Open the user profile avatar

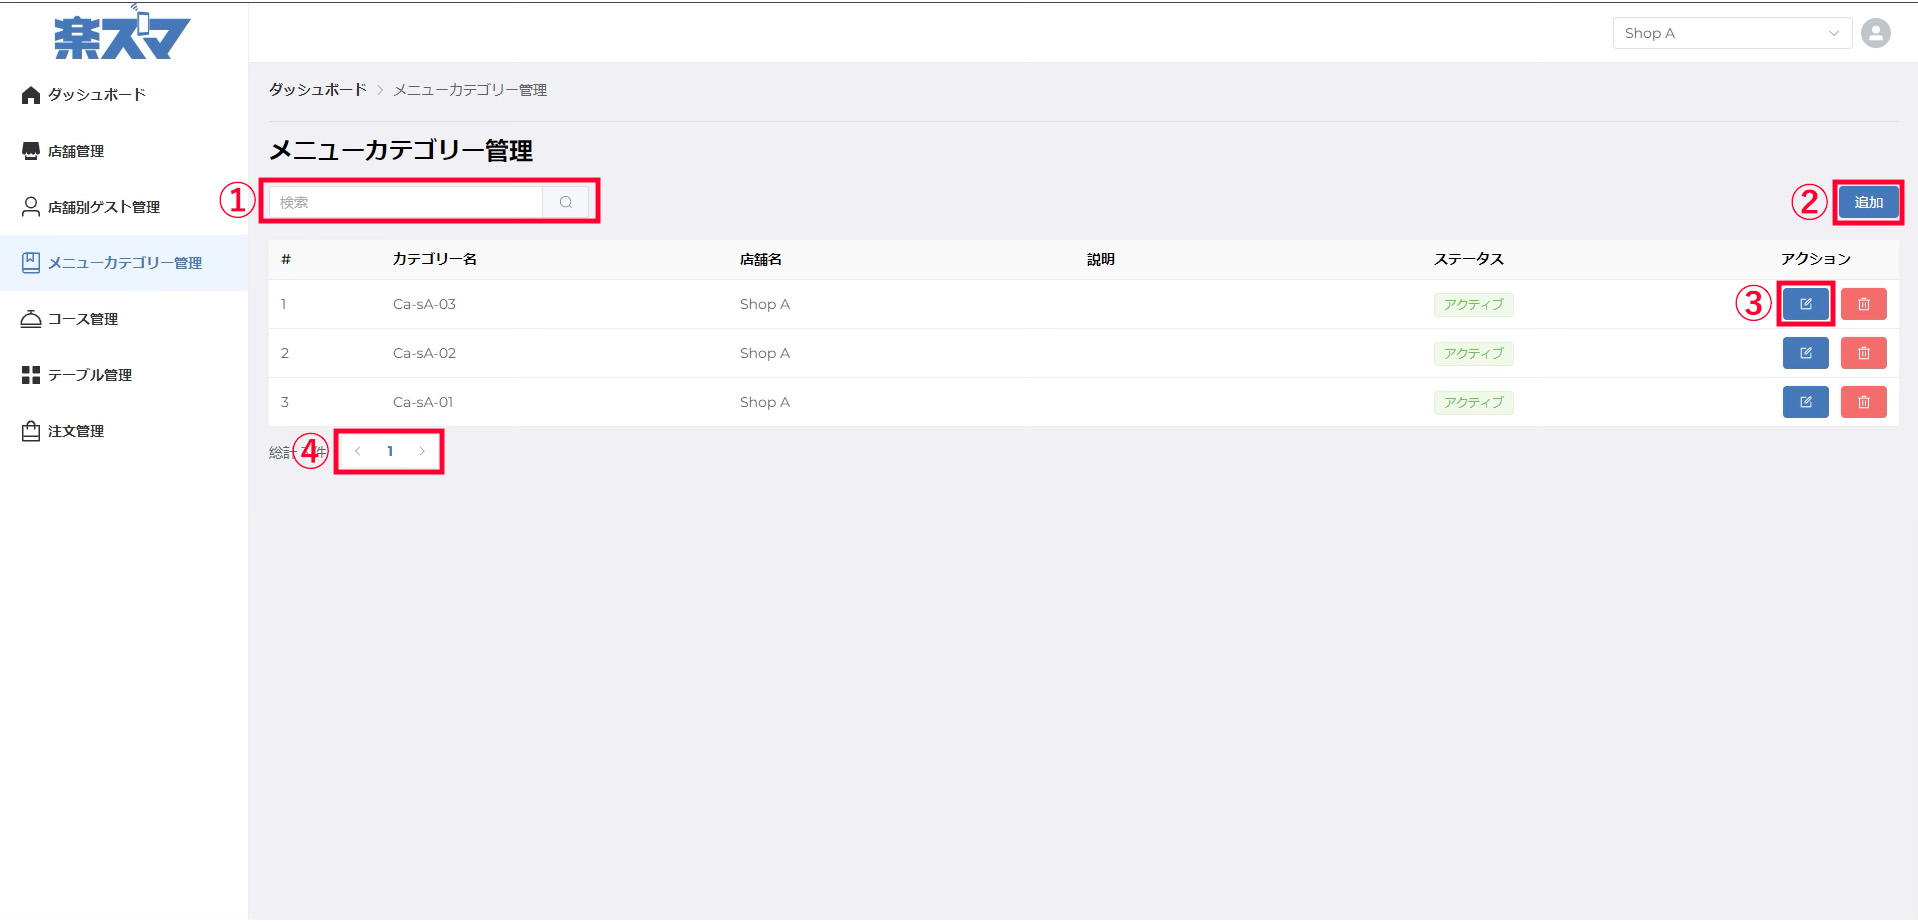[1875, 33]
